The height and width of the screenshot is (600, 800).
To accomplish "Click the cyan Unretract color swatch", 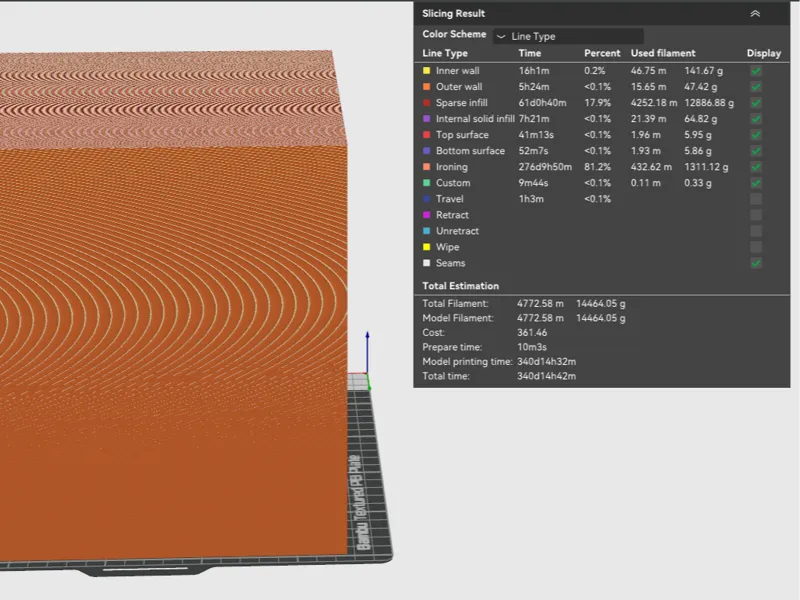I will (427, 231).
